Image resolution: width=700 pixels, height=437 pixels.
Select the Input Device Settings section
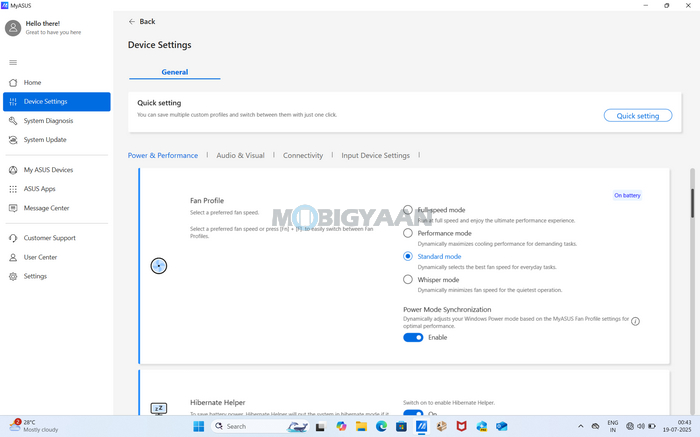point(375,155)
